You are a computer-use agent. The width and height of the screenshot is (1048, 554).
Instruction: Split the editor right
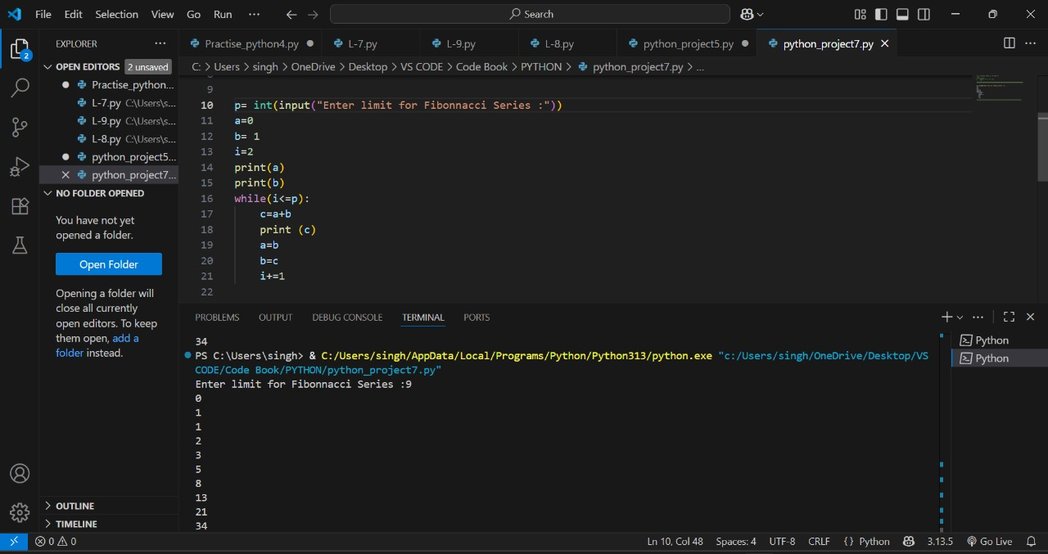[x=1009, y=43]
